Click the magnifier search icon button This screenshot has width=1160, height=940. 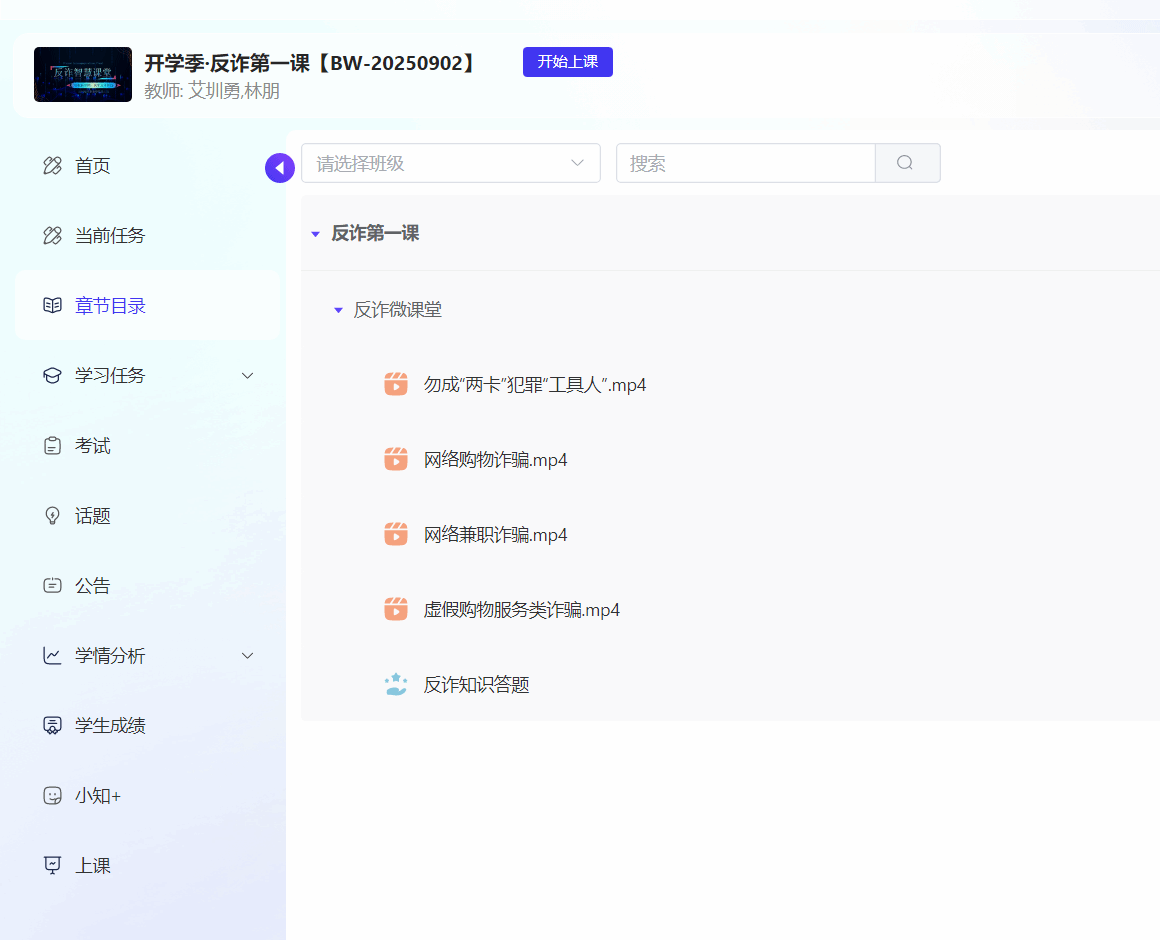(x=906, y=163)
